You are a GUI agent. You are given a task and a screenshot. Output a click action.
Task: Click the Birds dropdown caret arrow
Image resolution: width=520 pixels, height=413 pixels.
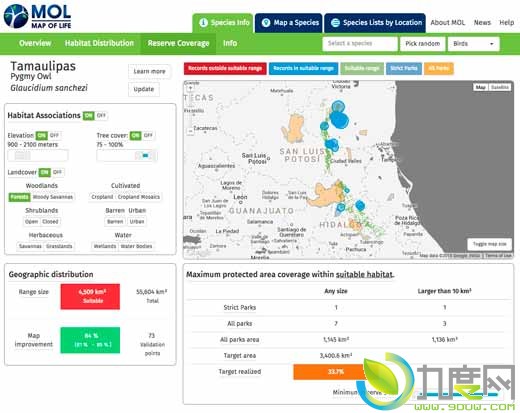492,44
